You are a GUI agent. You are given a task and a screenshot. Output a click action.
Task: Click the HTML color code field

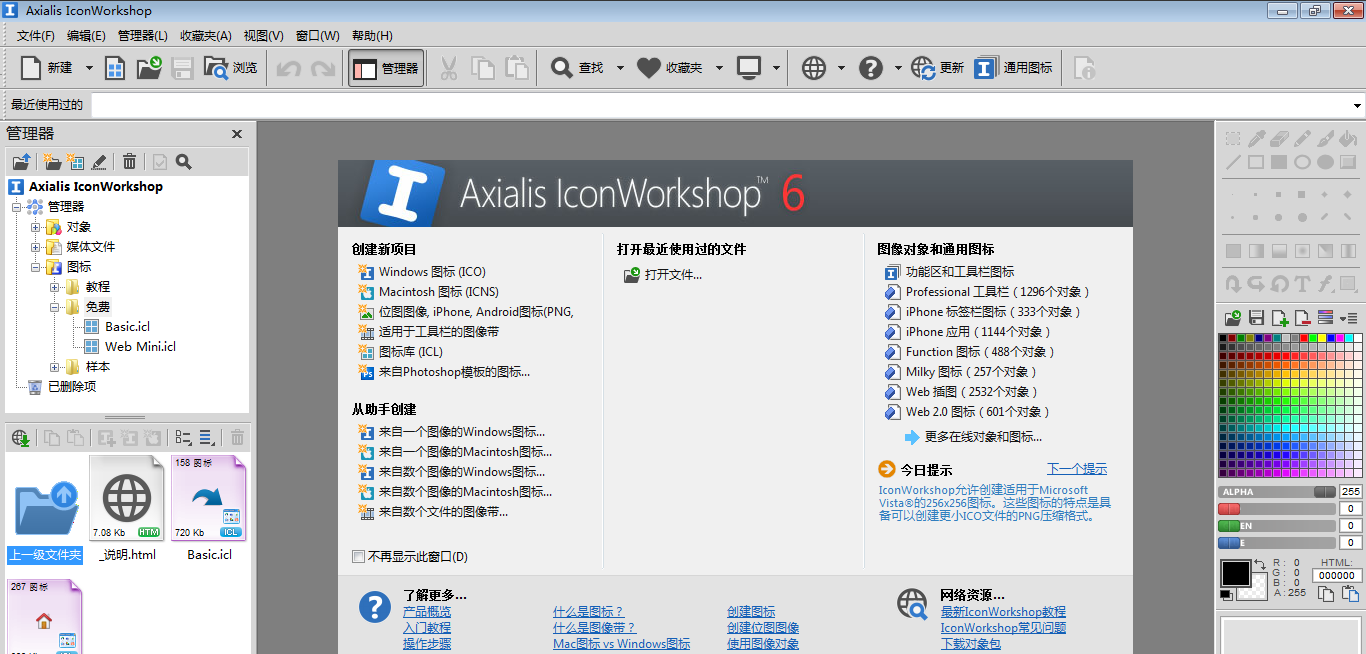pos(1336,575)
